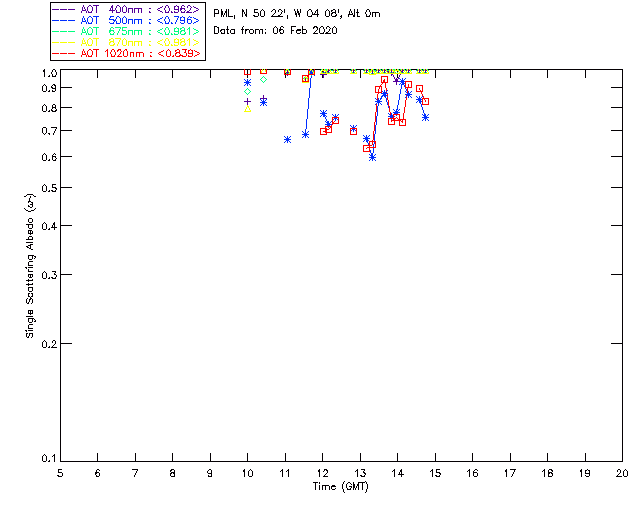Click the green diamond marker at 10 GMT
This screenshot has height=512, width=640.
[x=247, y=91]
